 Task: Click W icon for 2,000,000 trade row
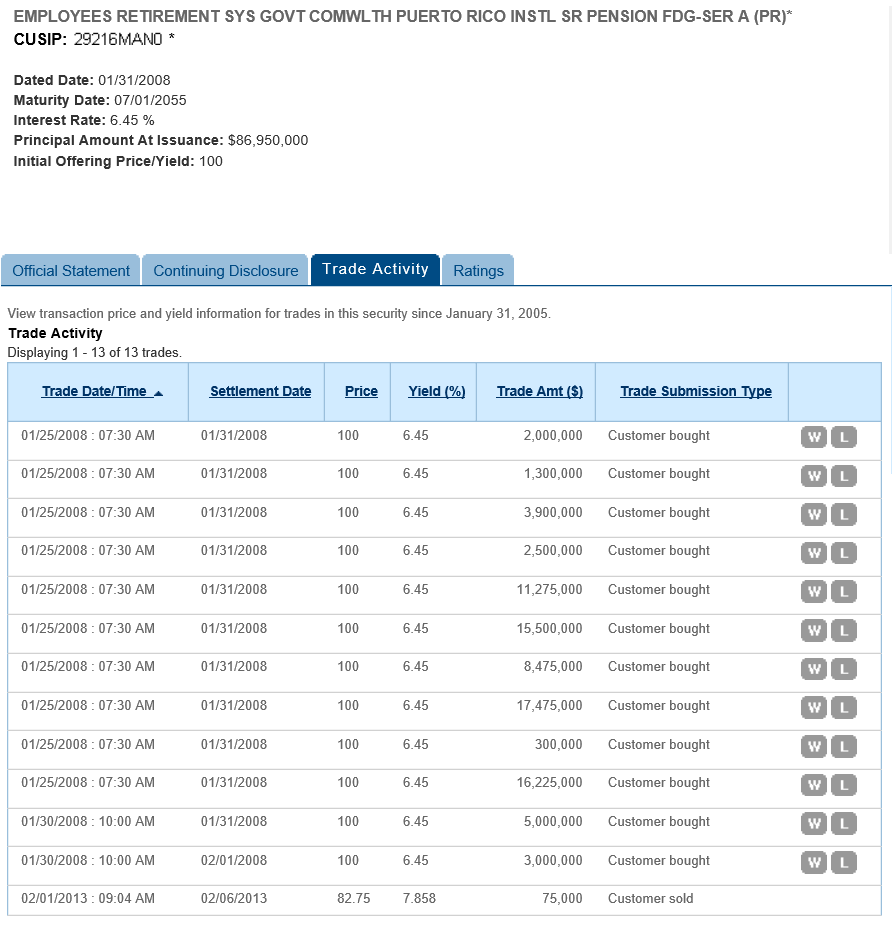(814, 437)
